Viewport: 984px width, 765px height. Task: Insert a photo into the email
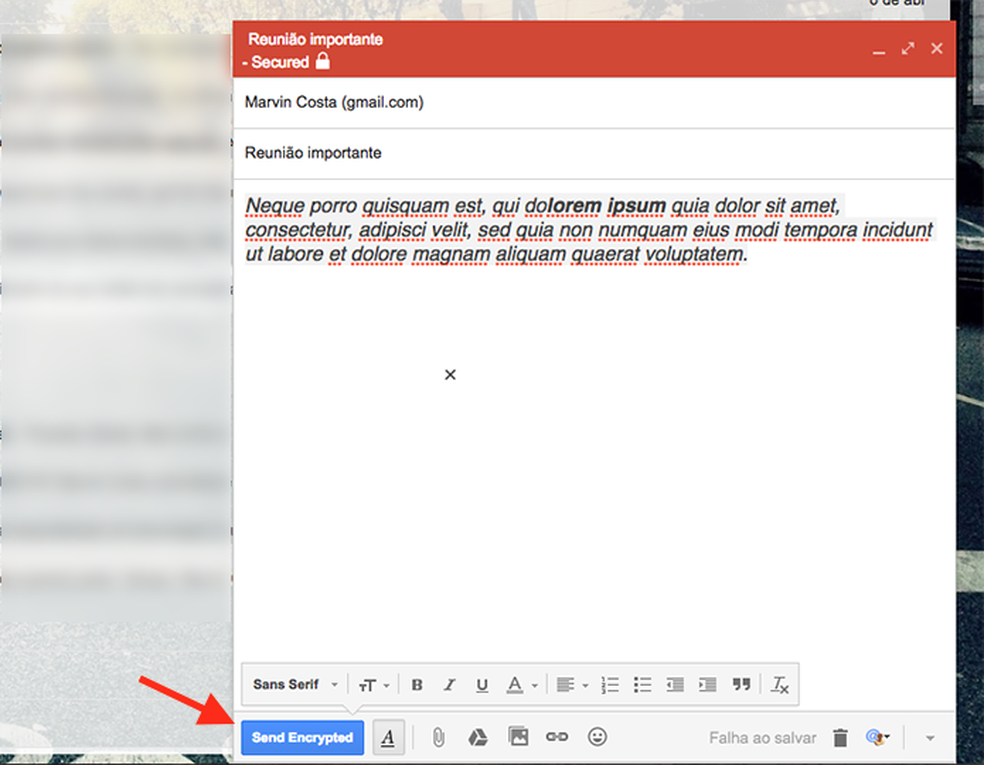(x=519, y=736)
